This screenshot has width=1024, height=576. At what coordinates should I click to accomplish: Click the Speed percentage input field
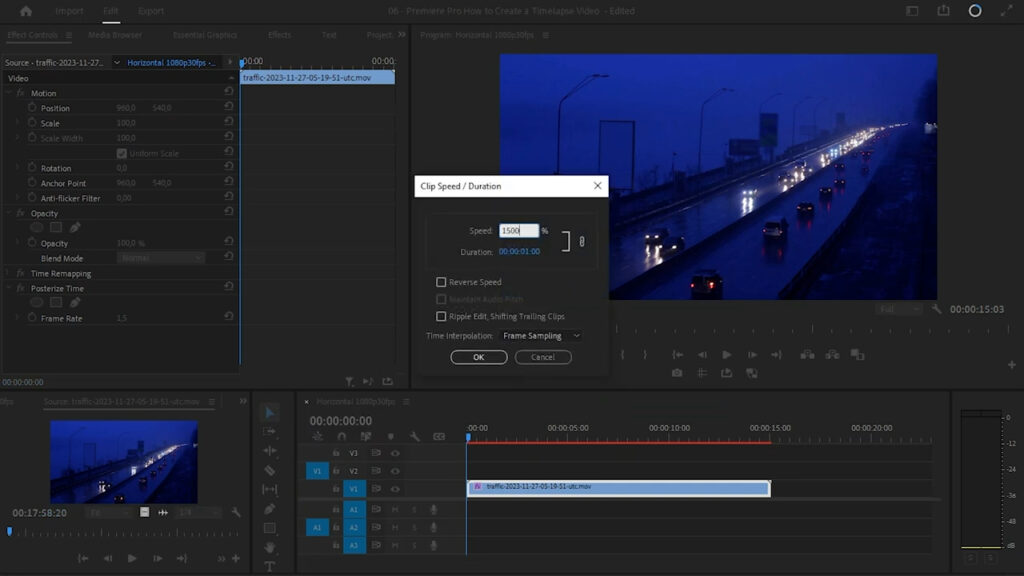click(519, 231)
